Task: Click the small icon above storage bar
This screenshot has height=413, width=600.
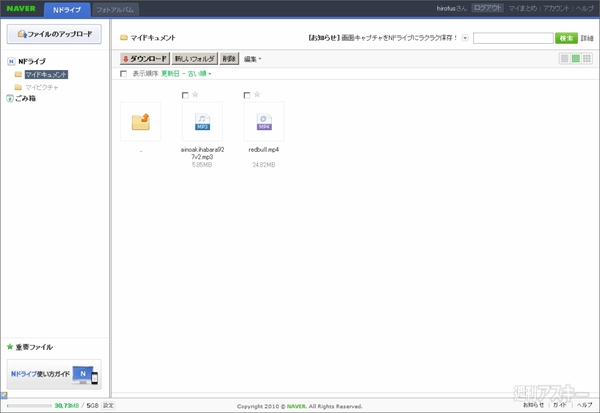Action: click(x=3, y=395)
